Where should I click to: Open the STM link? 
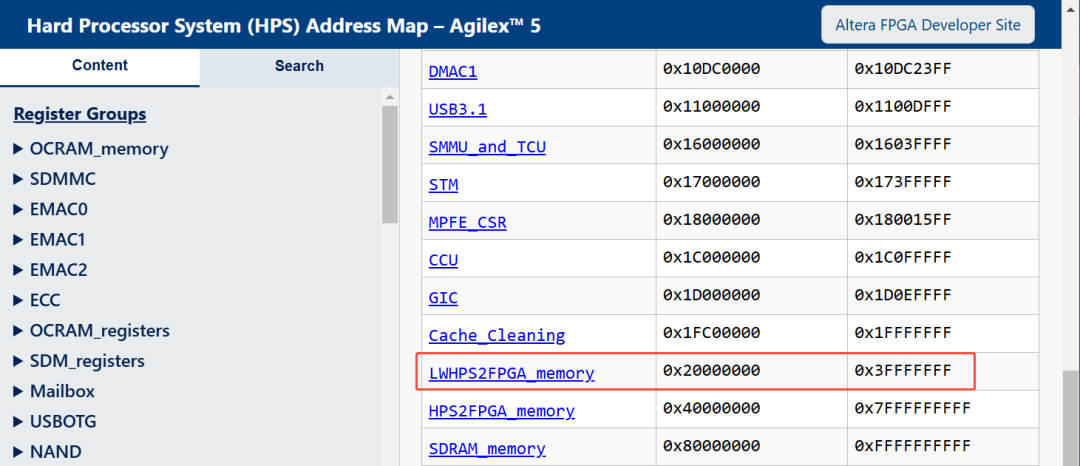click(x=443, y=184)
